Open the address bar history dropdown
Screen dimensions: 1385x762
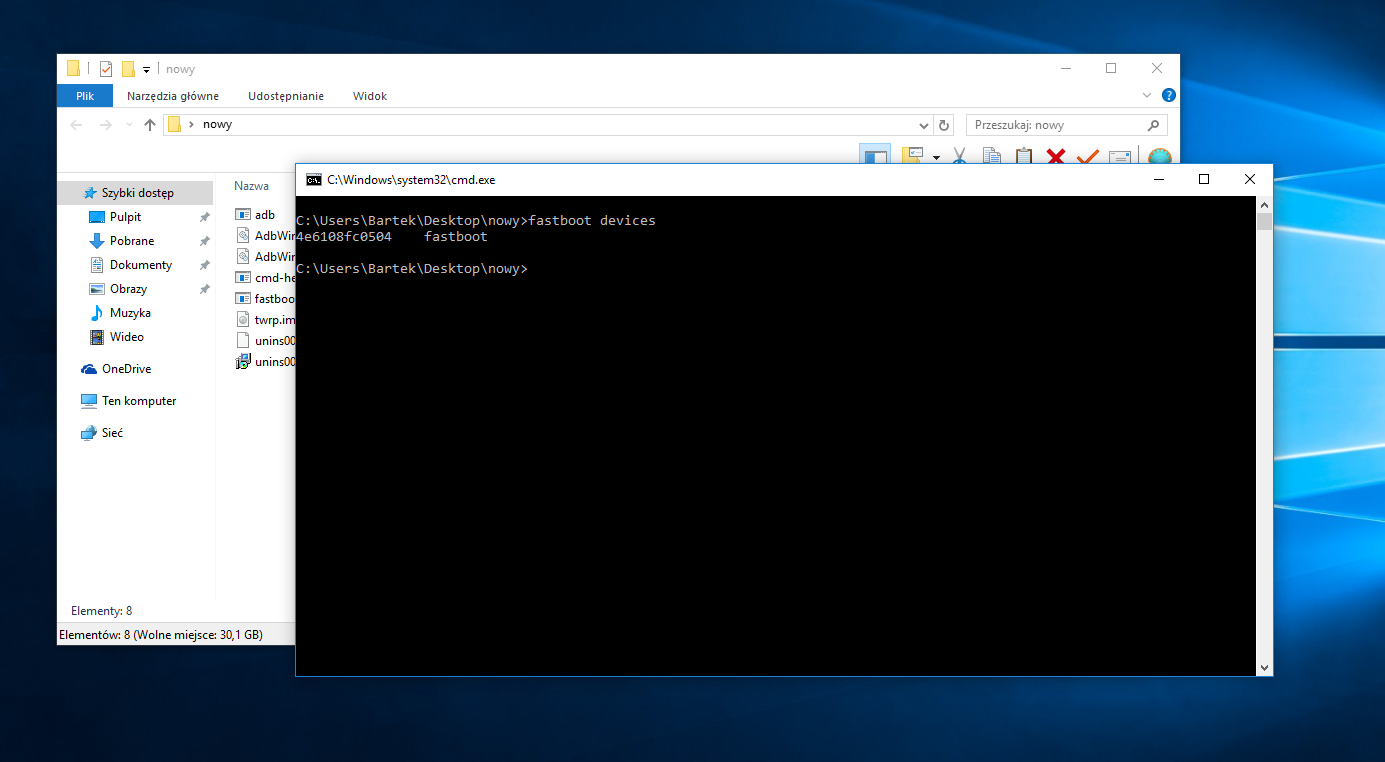(x=924, y=125)
